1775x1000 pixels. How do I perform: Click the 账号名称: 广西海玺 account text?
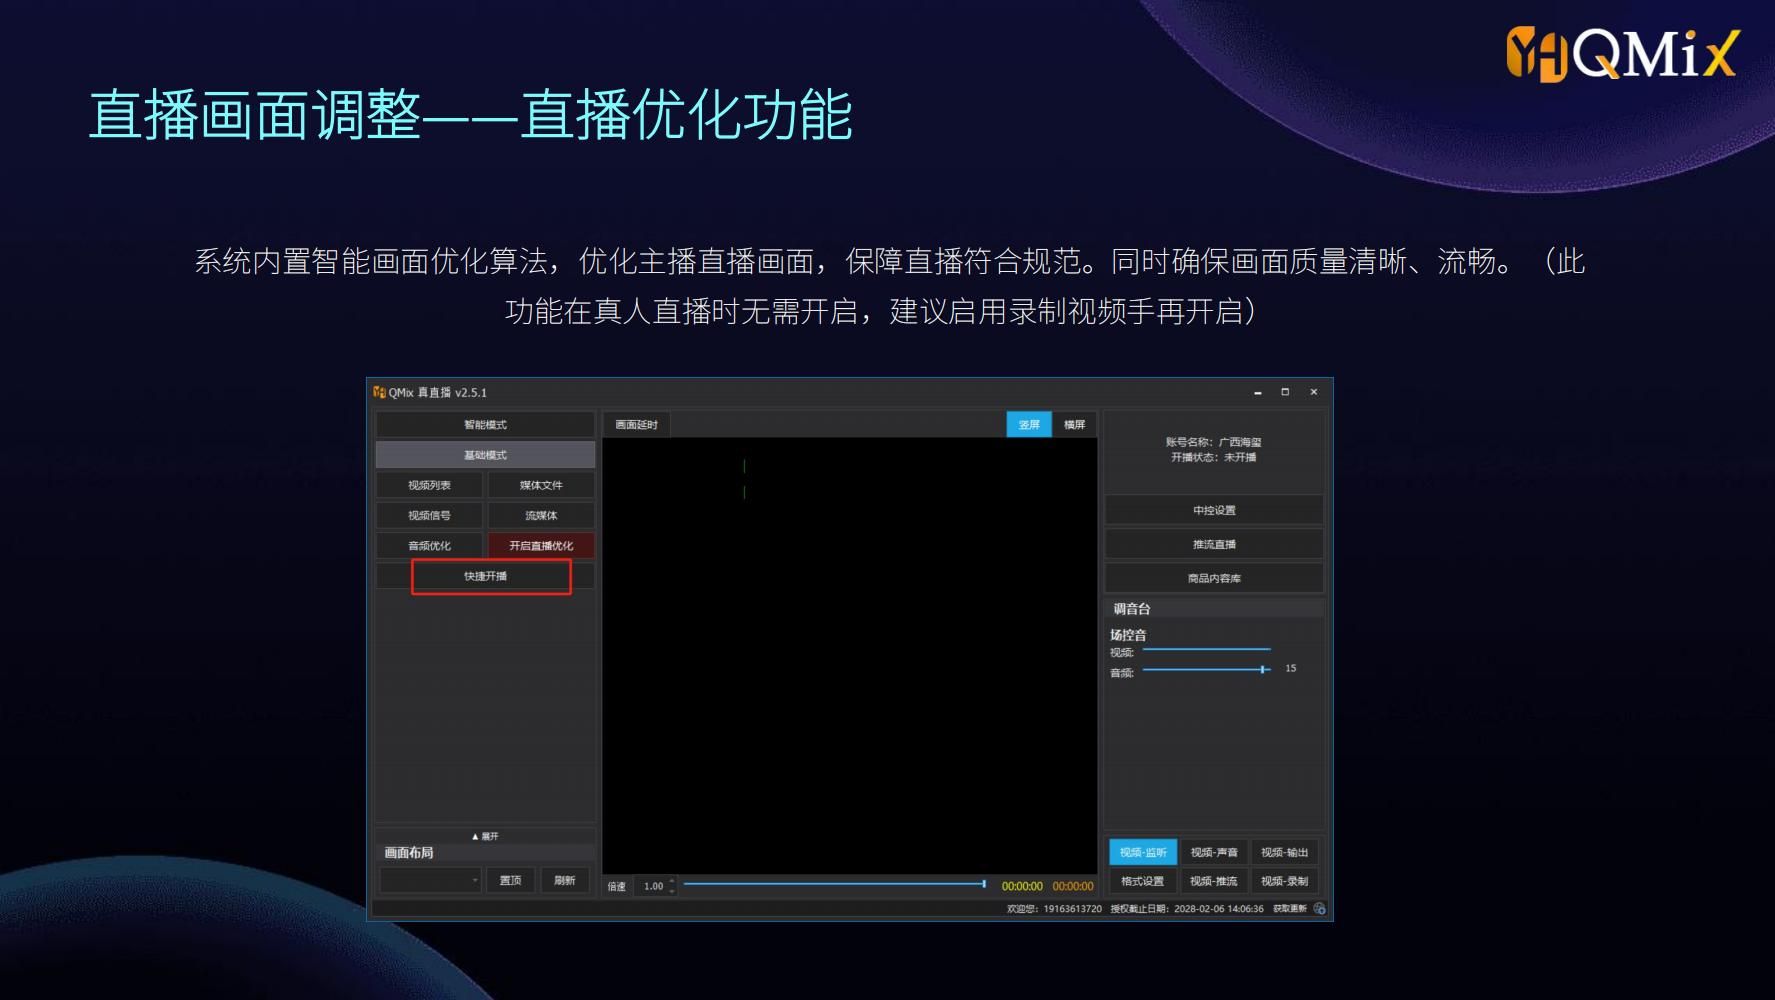tap(1214, 442)
